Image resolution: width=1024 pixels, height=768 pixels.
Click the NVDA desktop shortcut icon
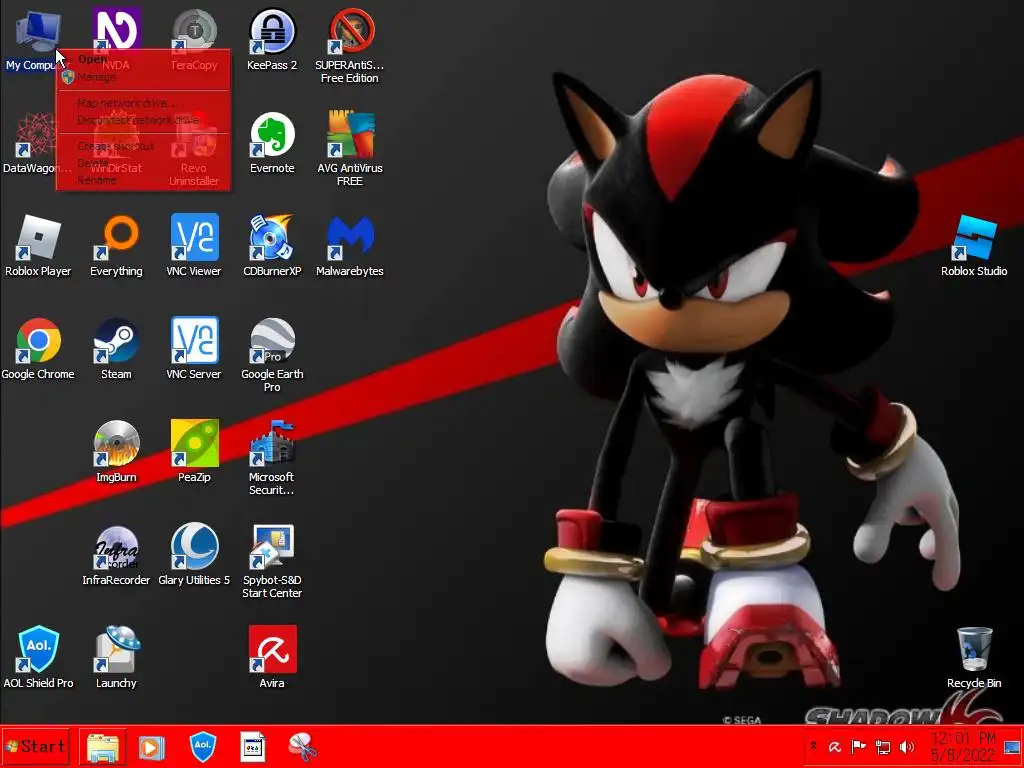116,29
